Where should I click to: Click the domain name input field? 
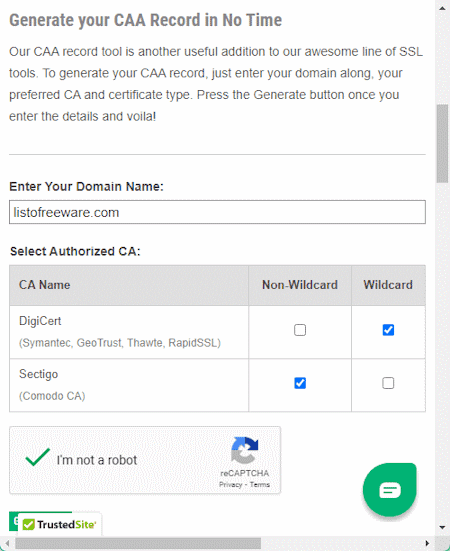pyautogui.click(x=217, y=212)
